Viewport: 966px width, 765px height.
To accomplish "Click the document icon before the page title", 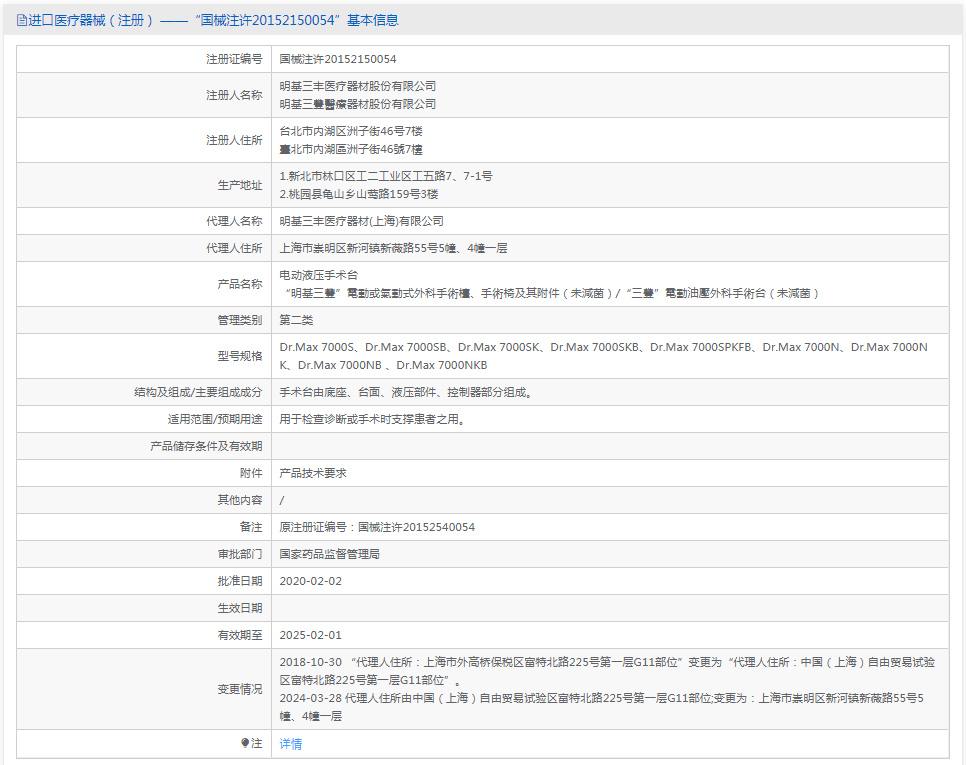I will click(x=21, y=20).
